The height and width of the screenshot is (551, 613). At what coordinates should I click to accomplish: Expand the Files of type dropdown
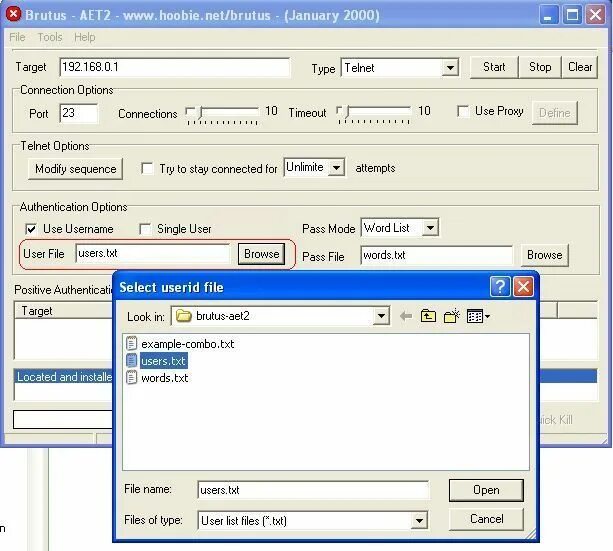[x=419, y=520]
